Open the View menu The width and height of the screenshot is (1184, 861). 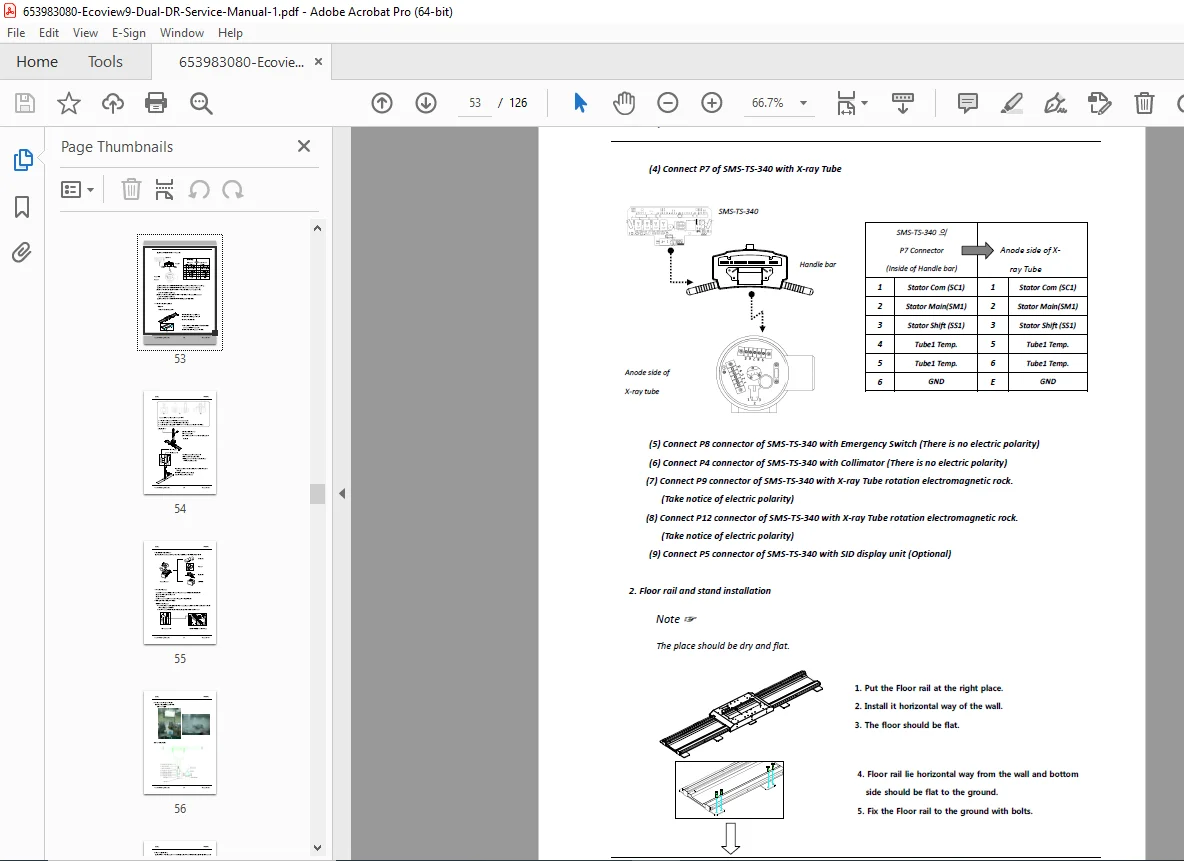pos(85,32)
